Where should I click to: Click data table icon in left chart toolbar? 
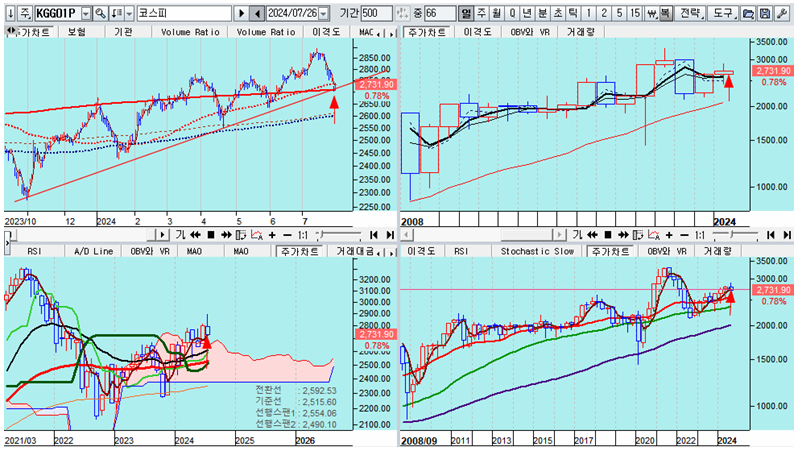(x=241, y=235)
